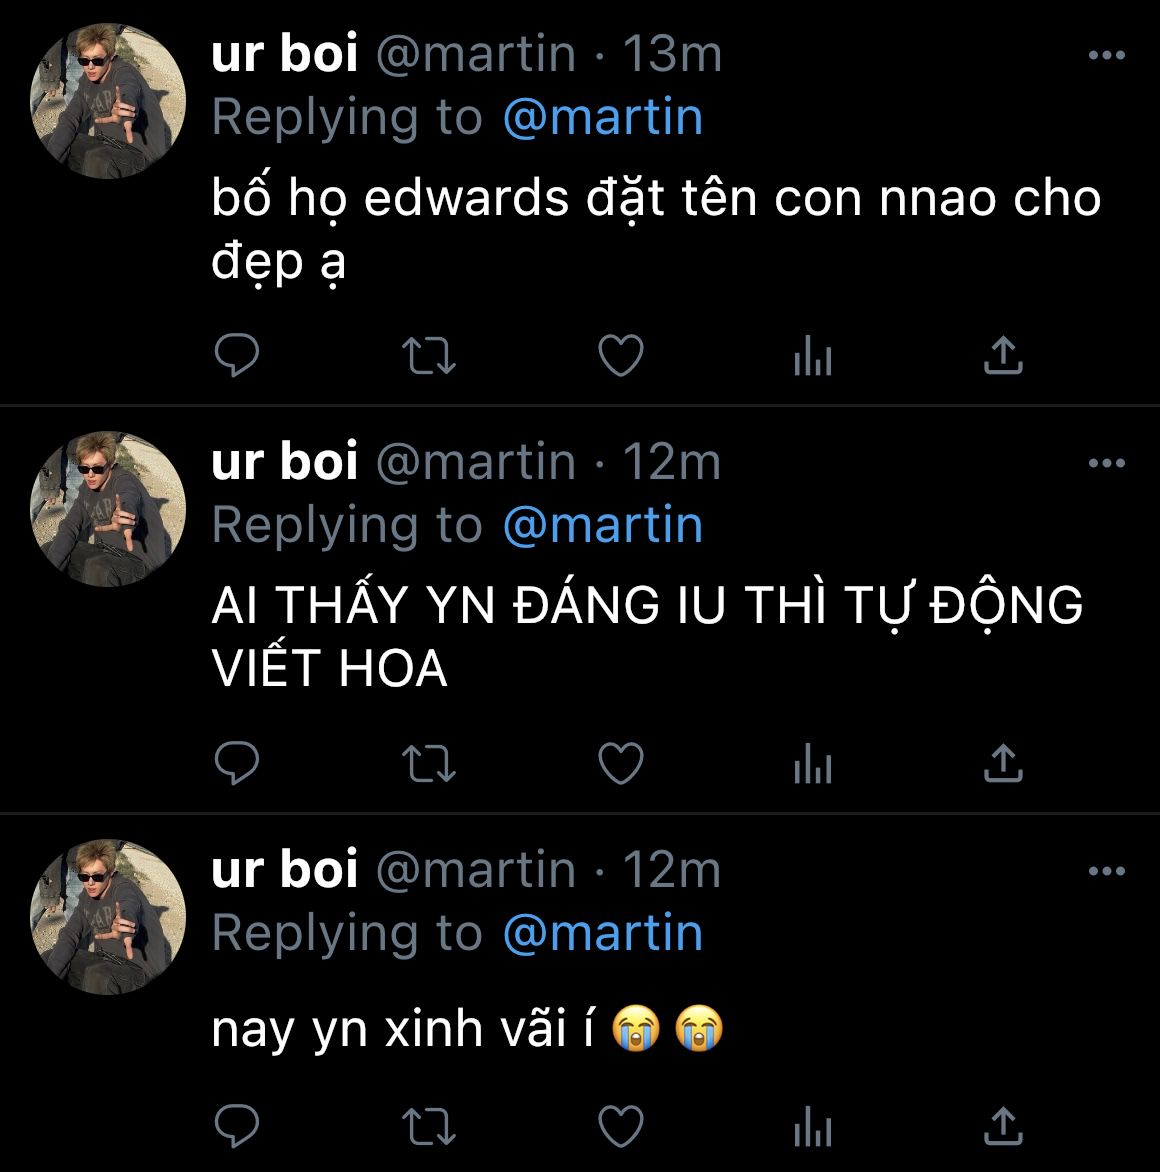
Task: Like the 'nay yn xinh vãi í' tweet
Action: [621, 1126]
